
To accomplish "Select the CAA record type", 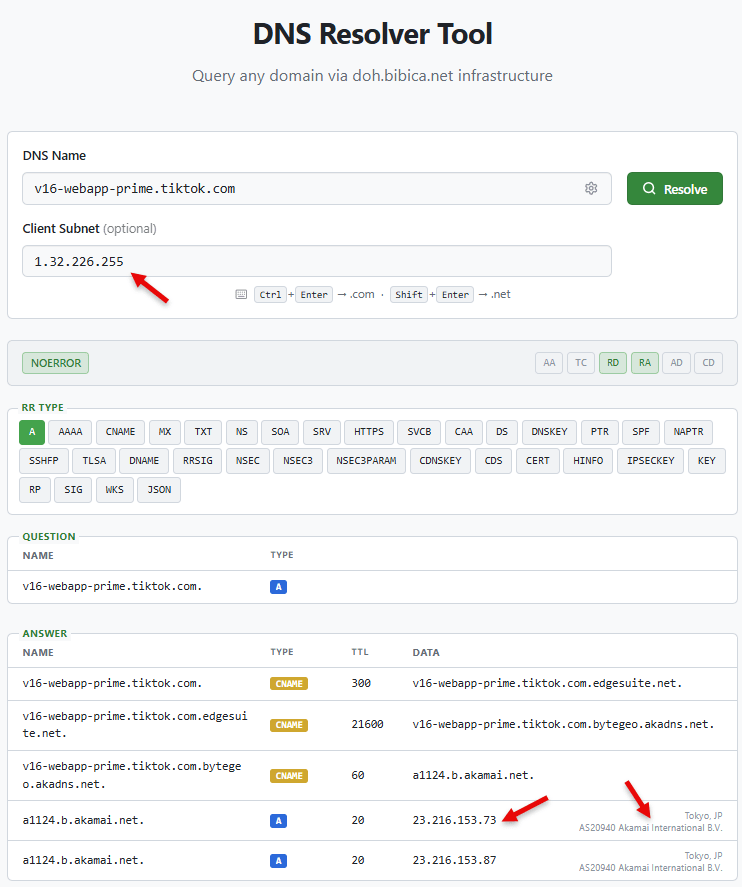I will point(463,432).
